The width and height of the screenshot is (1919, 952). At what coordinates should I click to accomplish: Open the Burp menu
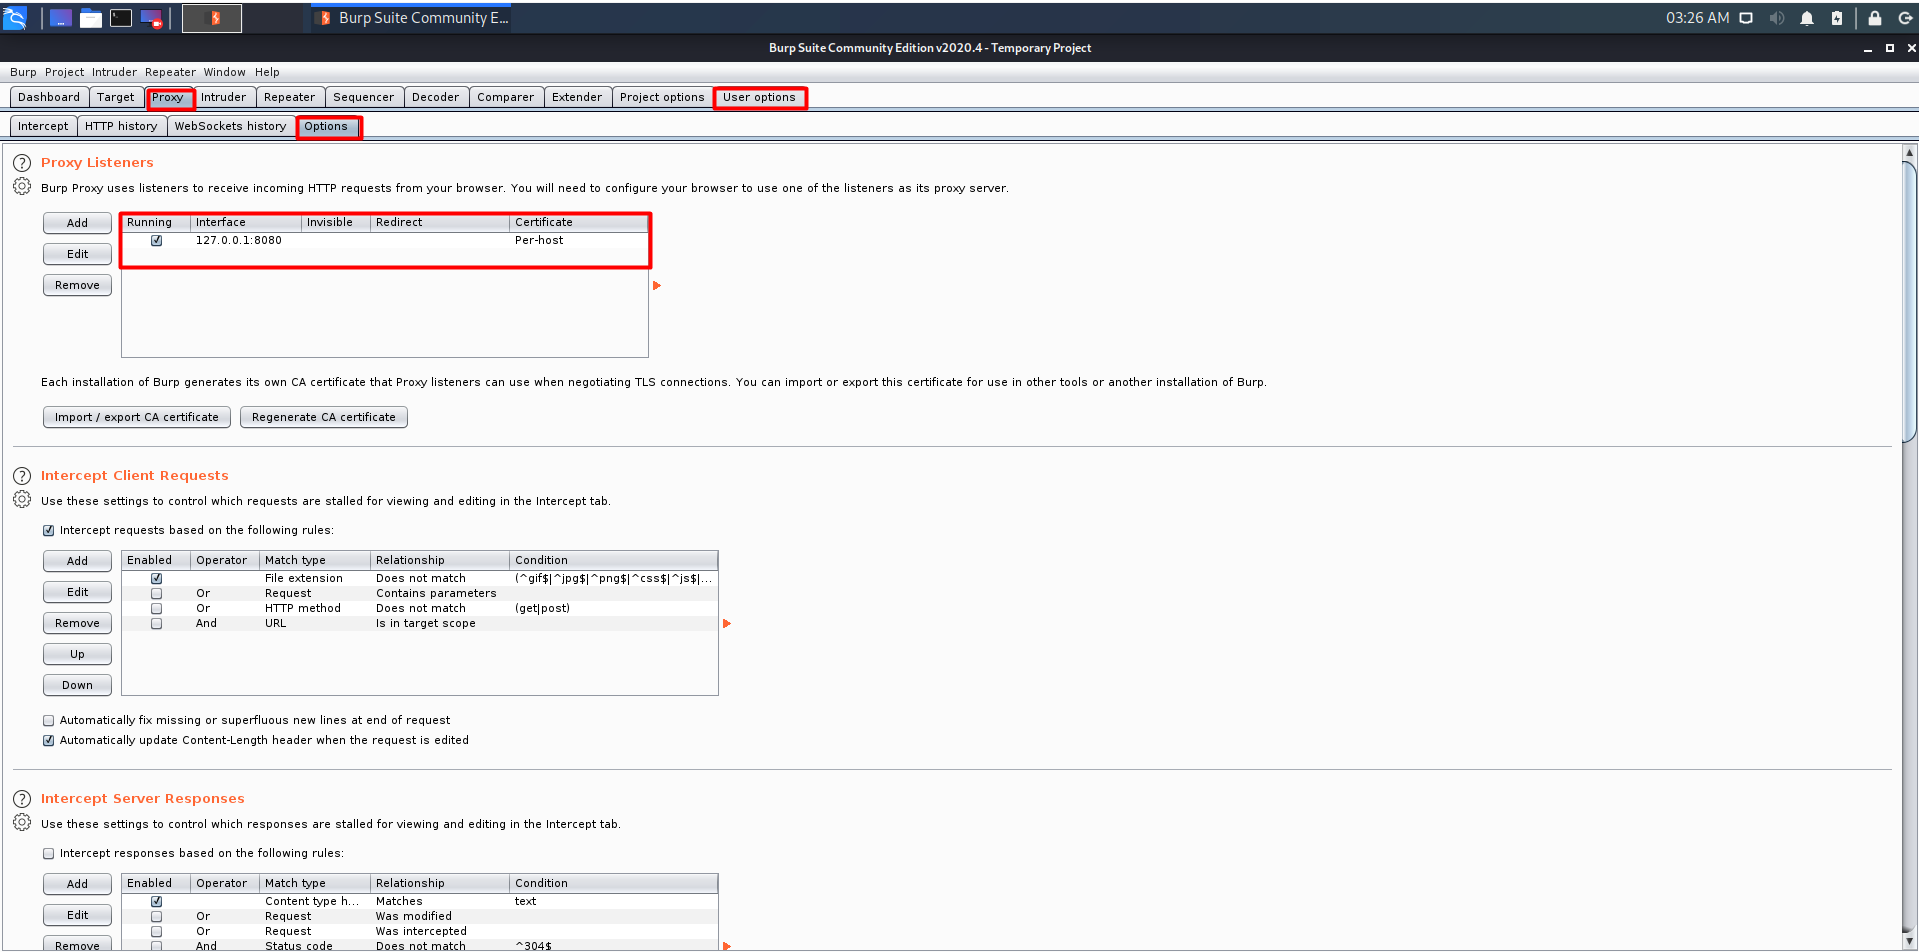[x=23, y=72]
